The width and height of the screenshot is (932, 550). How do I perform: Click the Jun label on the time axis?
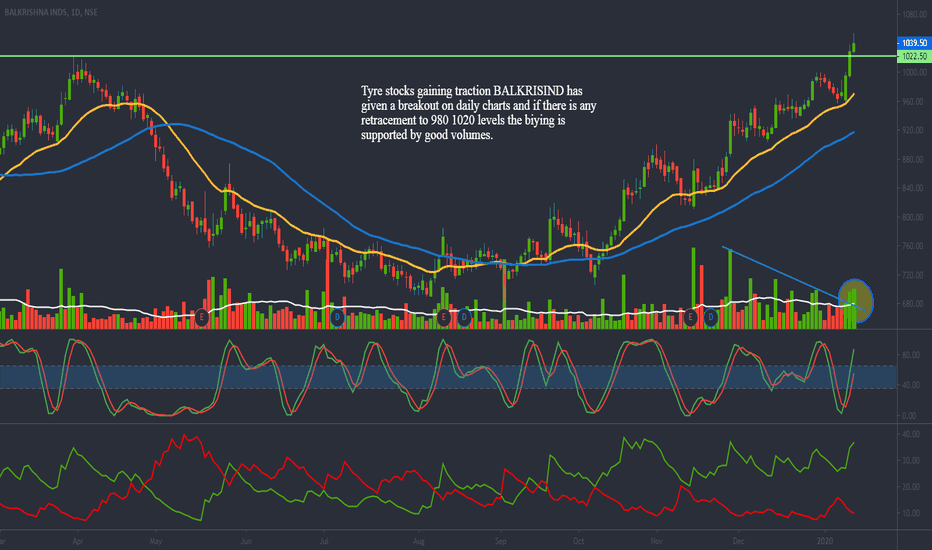[245, 541]
